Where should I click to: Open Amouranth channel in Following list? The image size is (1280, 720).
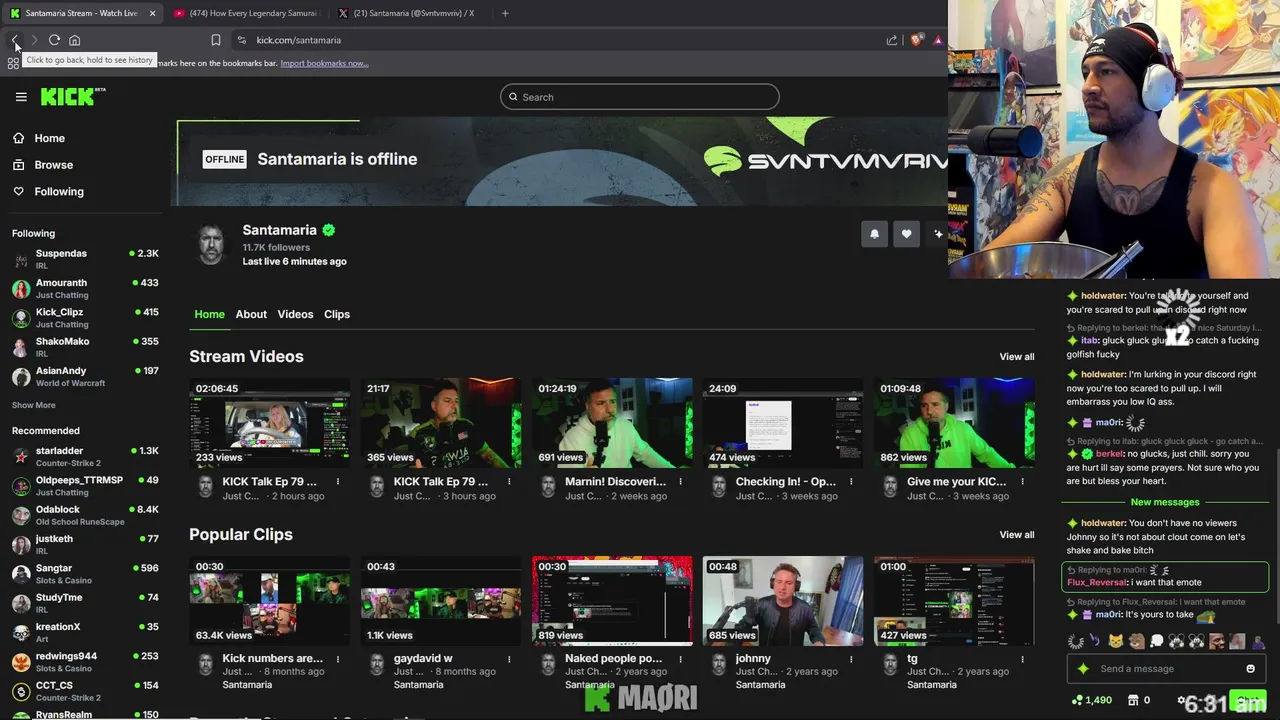85,288
